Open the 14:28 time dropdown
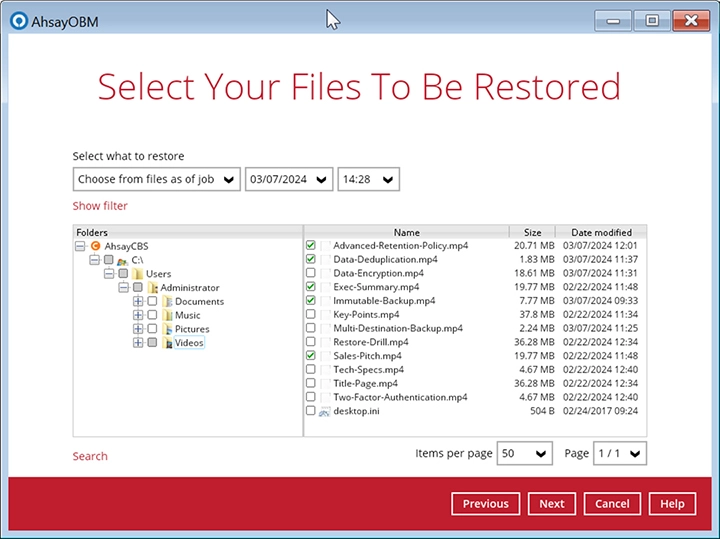Viewport: 720px width, 539px height. point(369,179)
